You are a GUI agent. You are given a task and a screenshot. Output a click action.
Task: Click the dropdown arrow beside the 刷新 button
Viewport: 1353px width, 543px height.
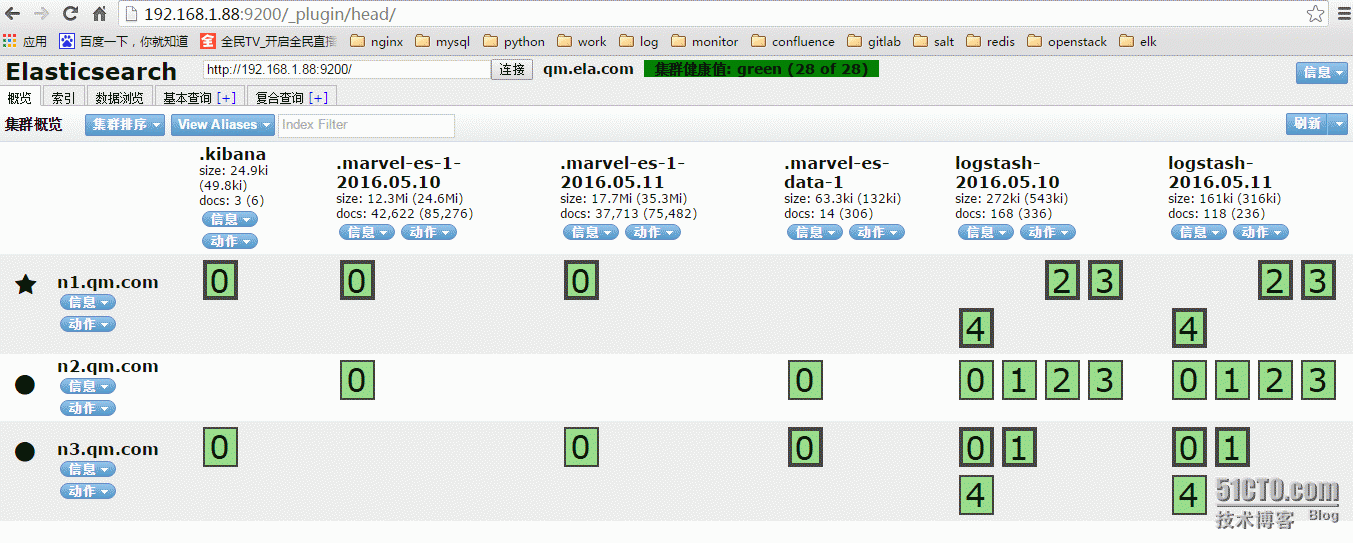pyautogui.click(x=1338, y=123)
